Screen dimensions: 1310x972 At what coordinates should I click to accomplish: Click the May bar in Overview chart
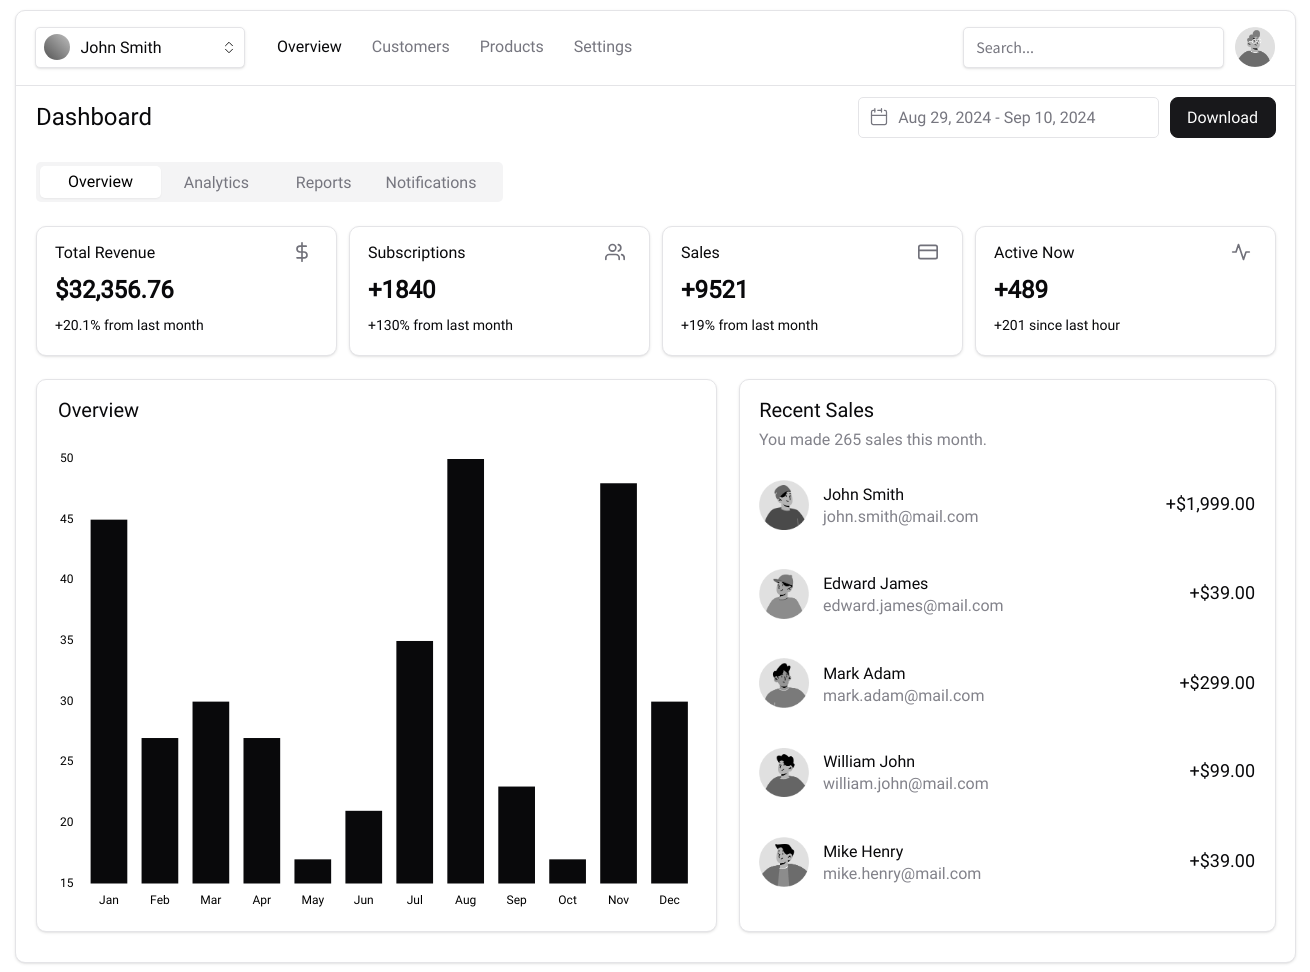tap(312, 871)
